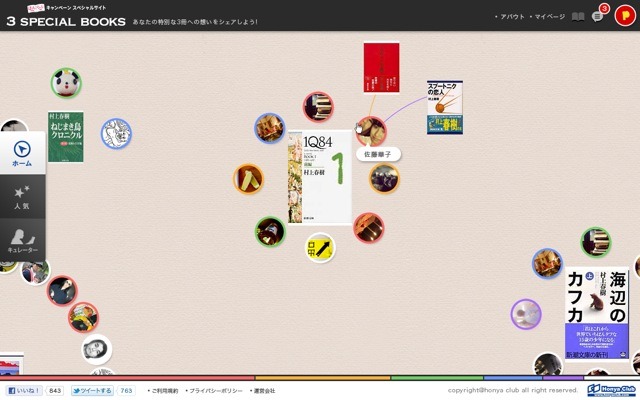Image resolution: width=640 pixels, height=400 pixels.
Task: Open the キュレーター (Curator) tab
Action: click(22, 240)
